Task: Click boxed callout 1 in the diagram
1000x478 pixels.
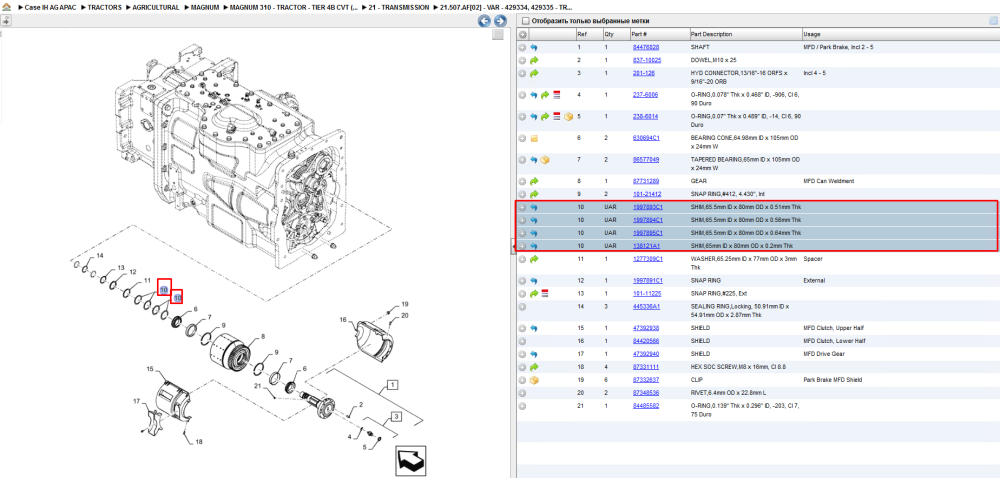Action: 393,384
